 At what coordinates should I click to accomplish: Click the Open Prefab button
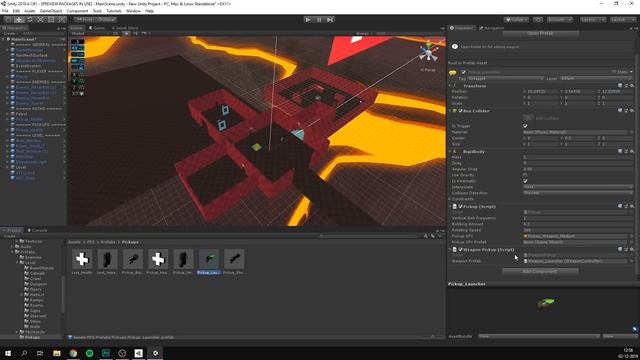click(x=540, y=33)
